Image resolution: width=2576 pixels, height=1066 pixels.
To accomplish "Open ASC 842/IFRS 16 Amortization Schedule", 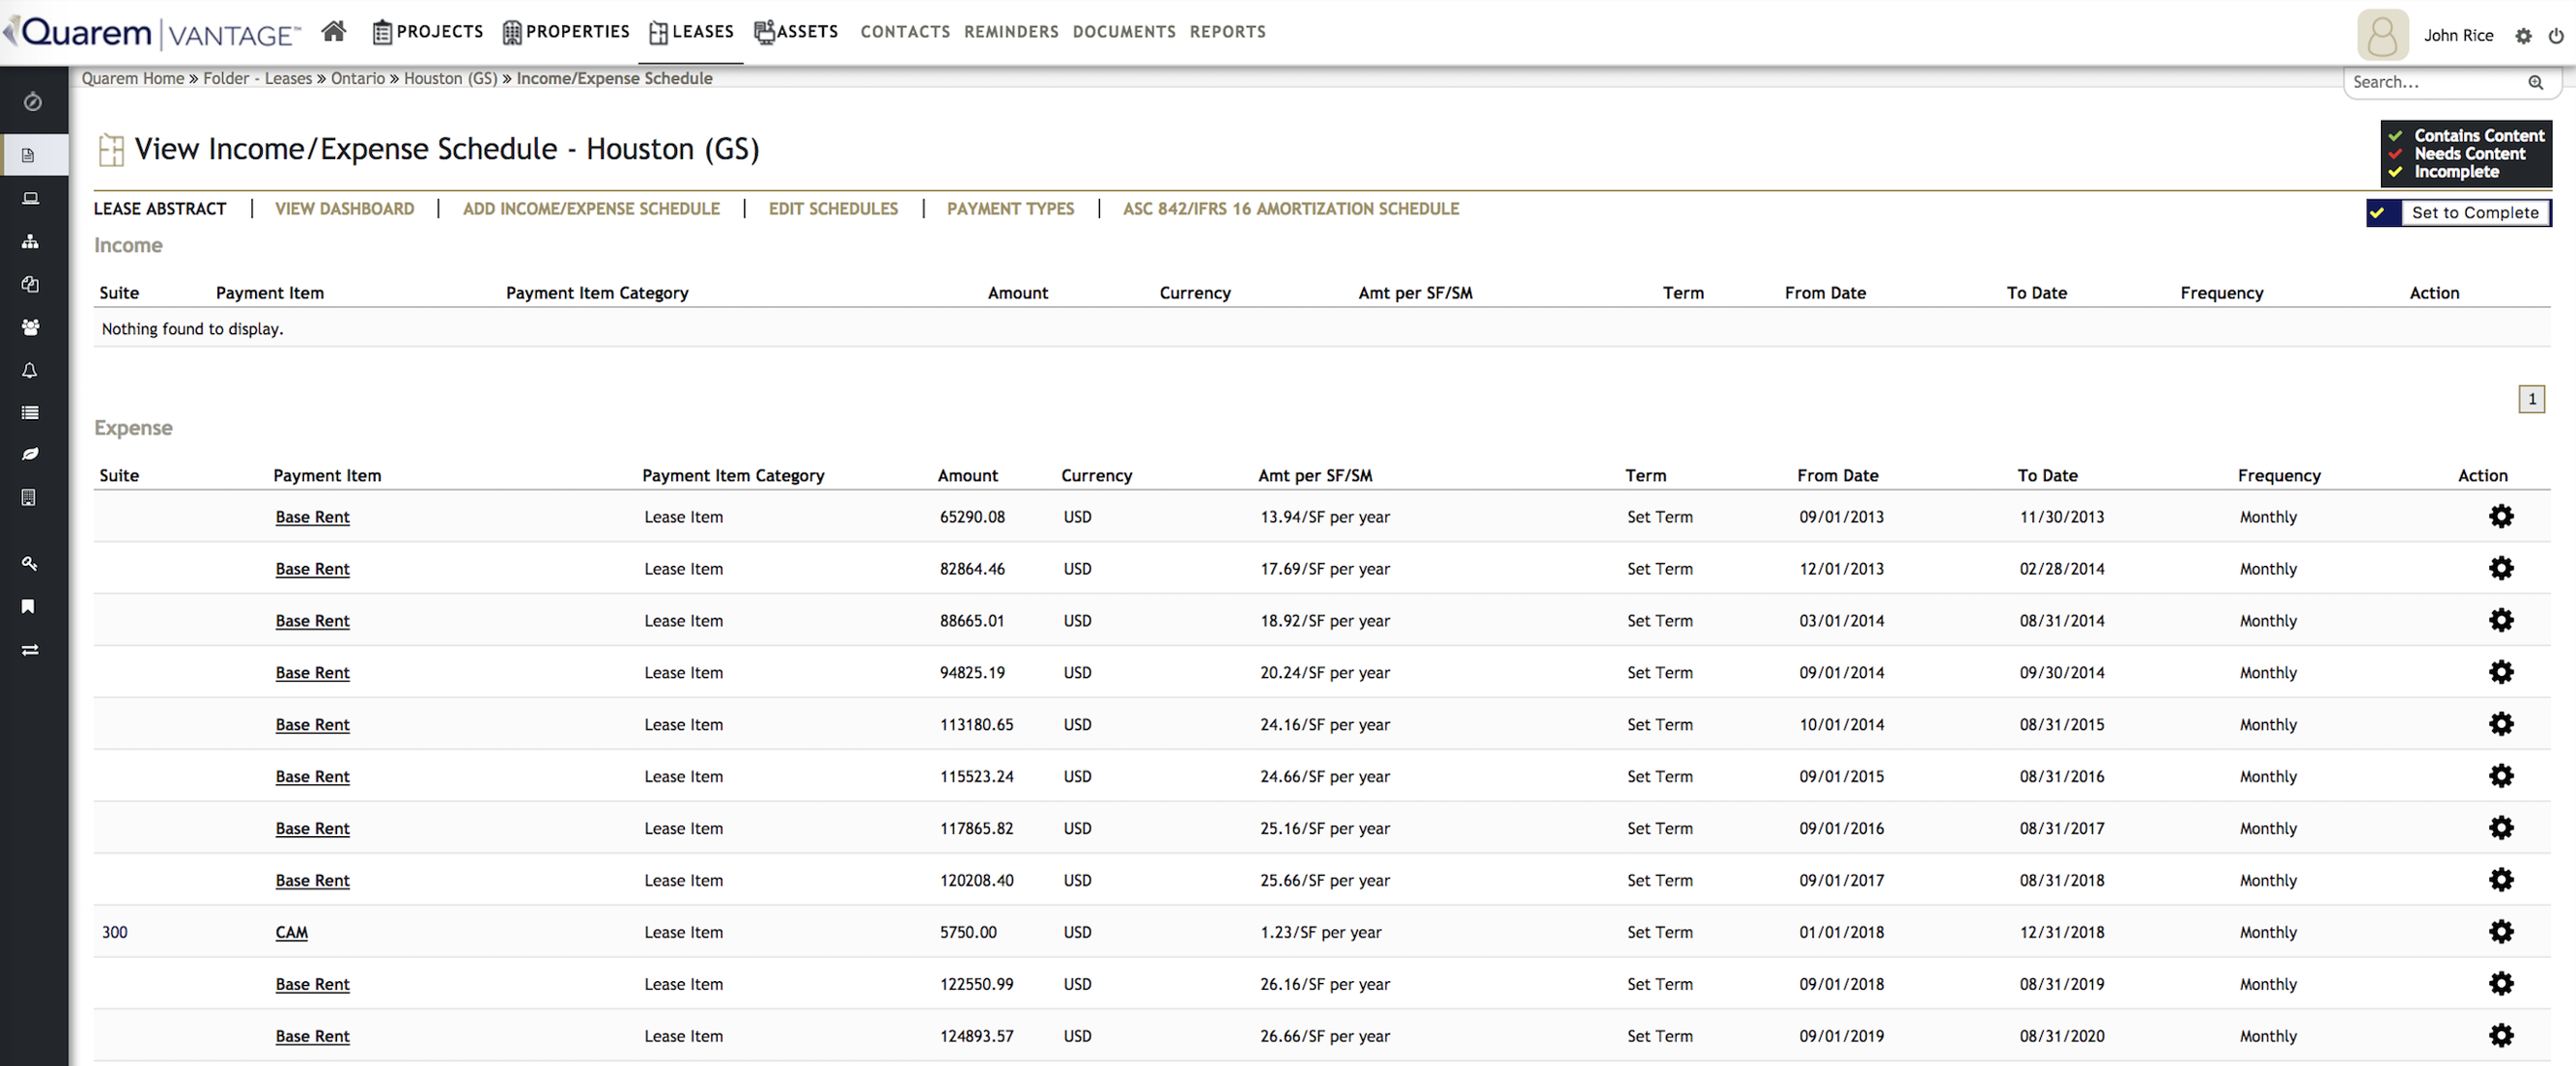I will tap(1290, 209).
